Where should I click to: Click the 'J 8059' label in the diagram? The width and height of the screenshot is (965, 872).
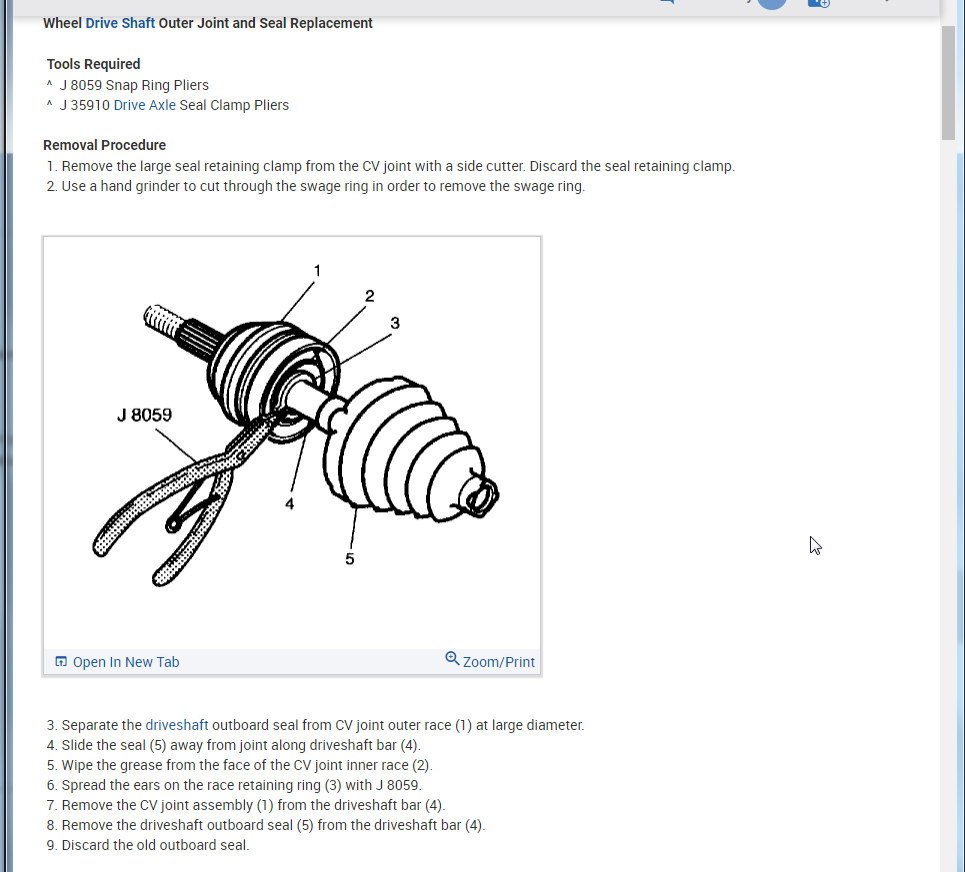click(x=145, y=415)
